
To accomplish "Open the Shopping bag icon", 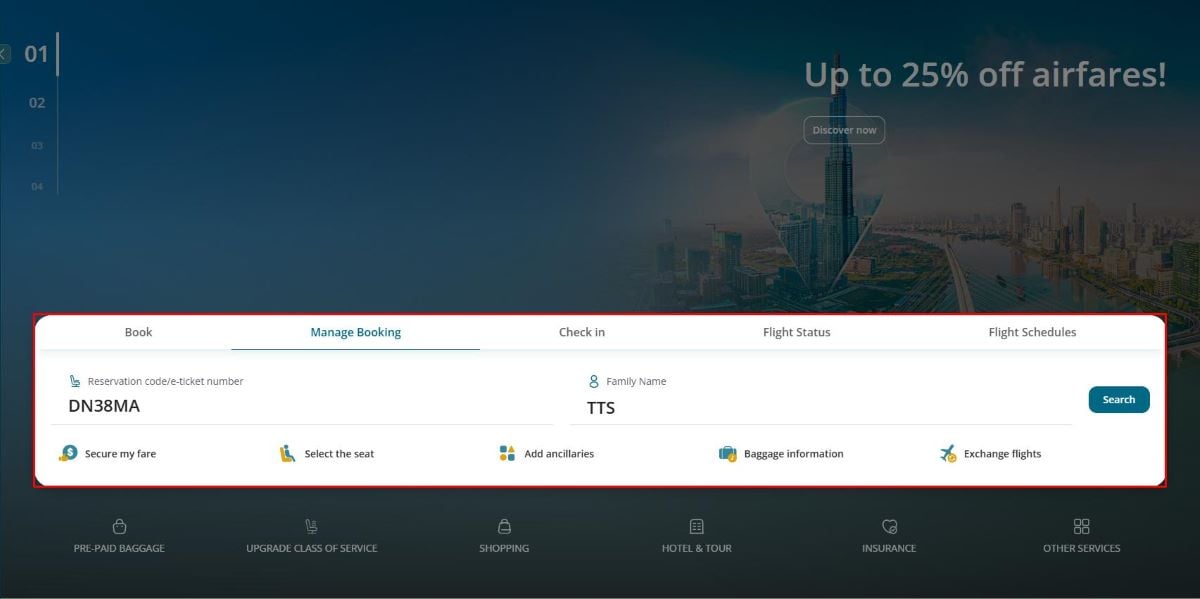I will 504,526.
